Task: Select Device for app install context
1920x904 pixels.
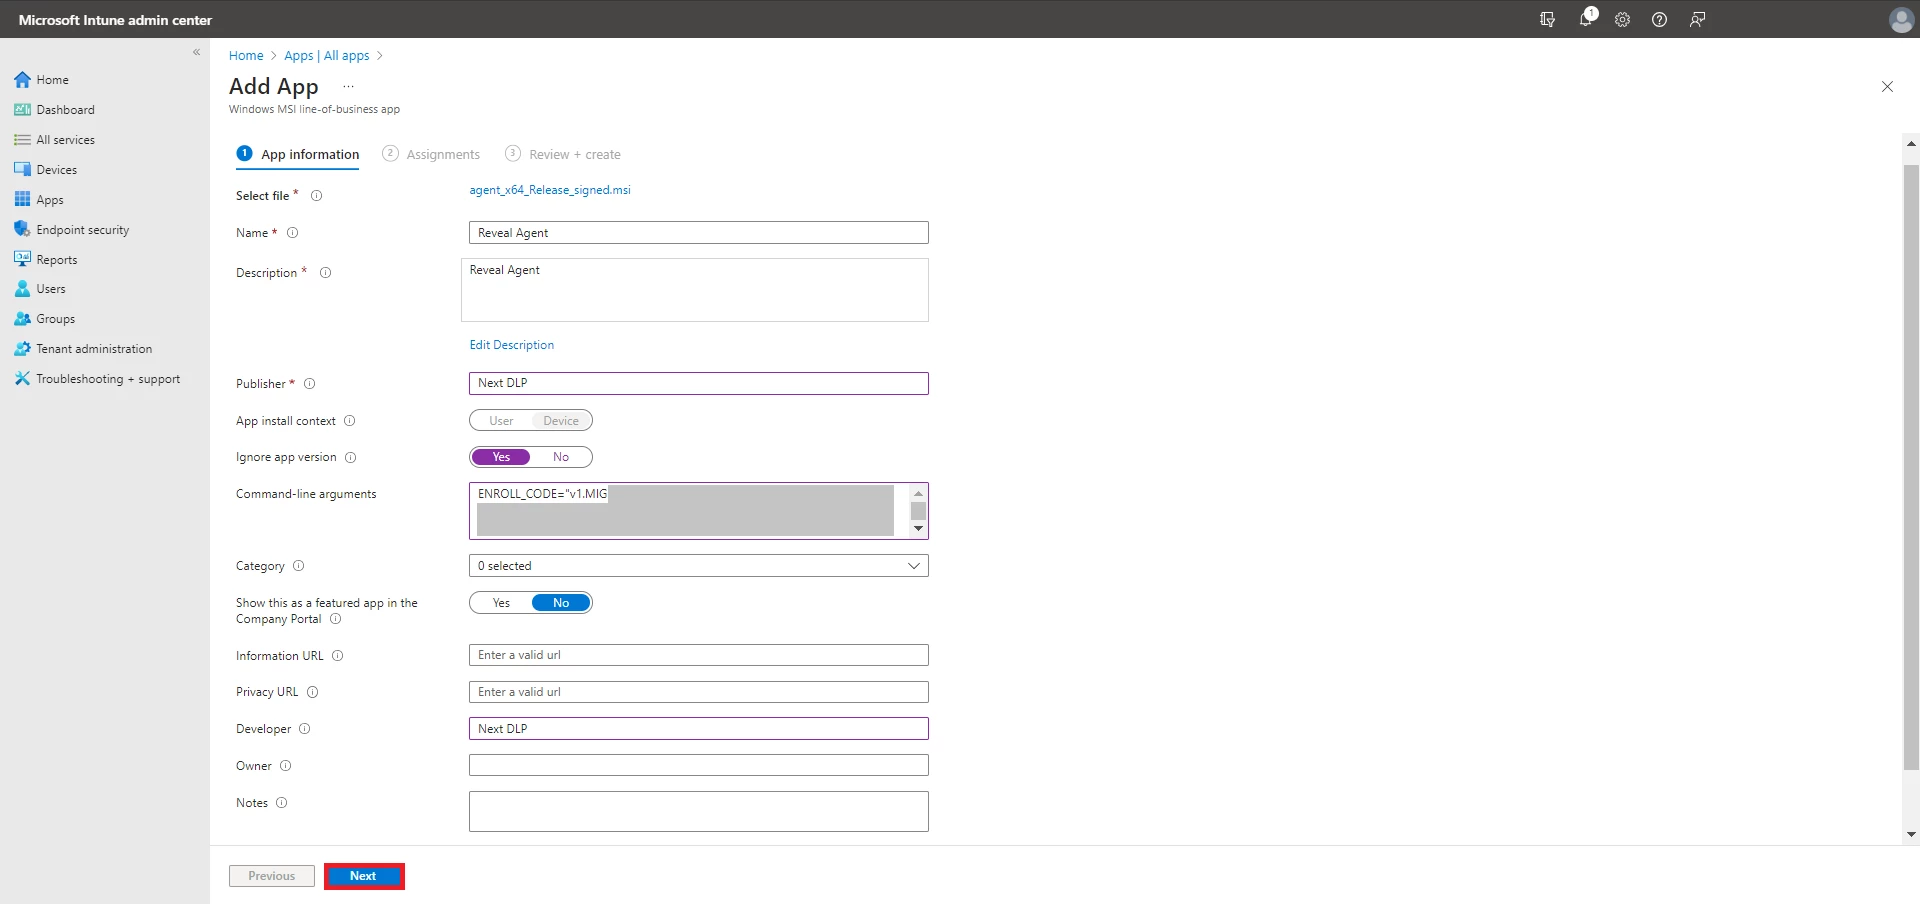Action: [x=561, y=421]
